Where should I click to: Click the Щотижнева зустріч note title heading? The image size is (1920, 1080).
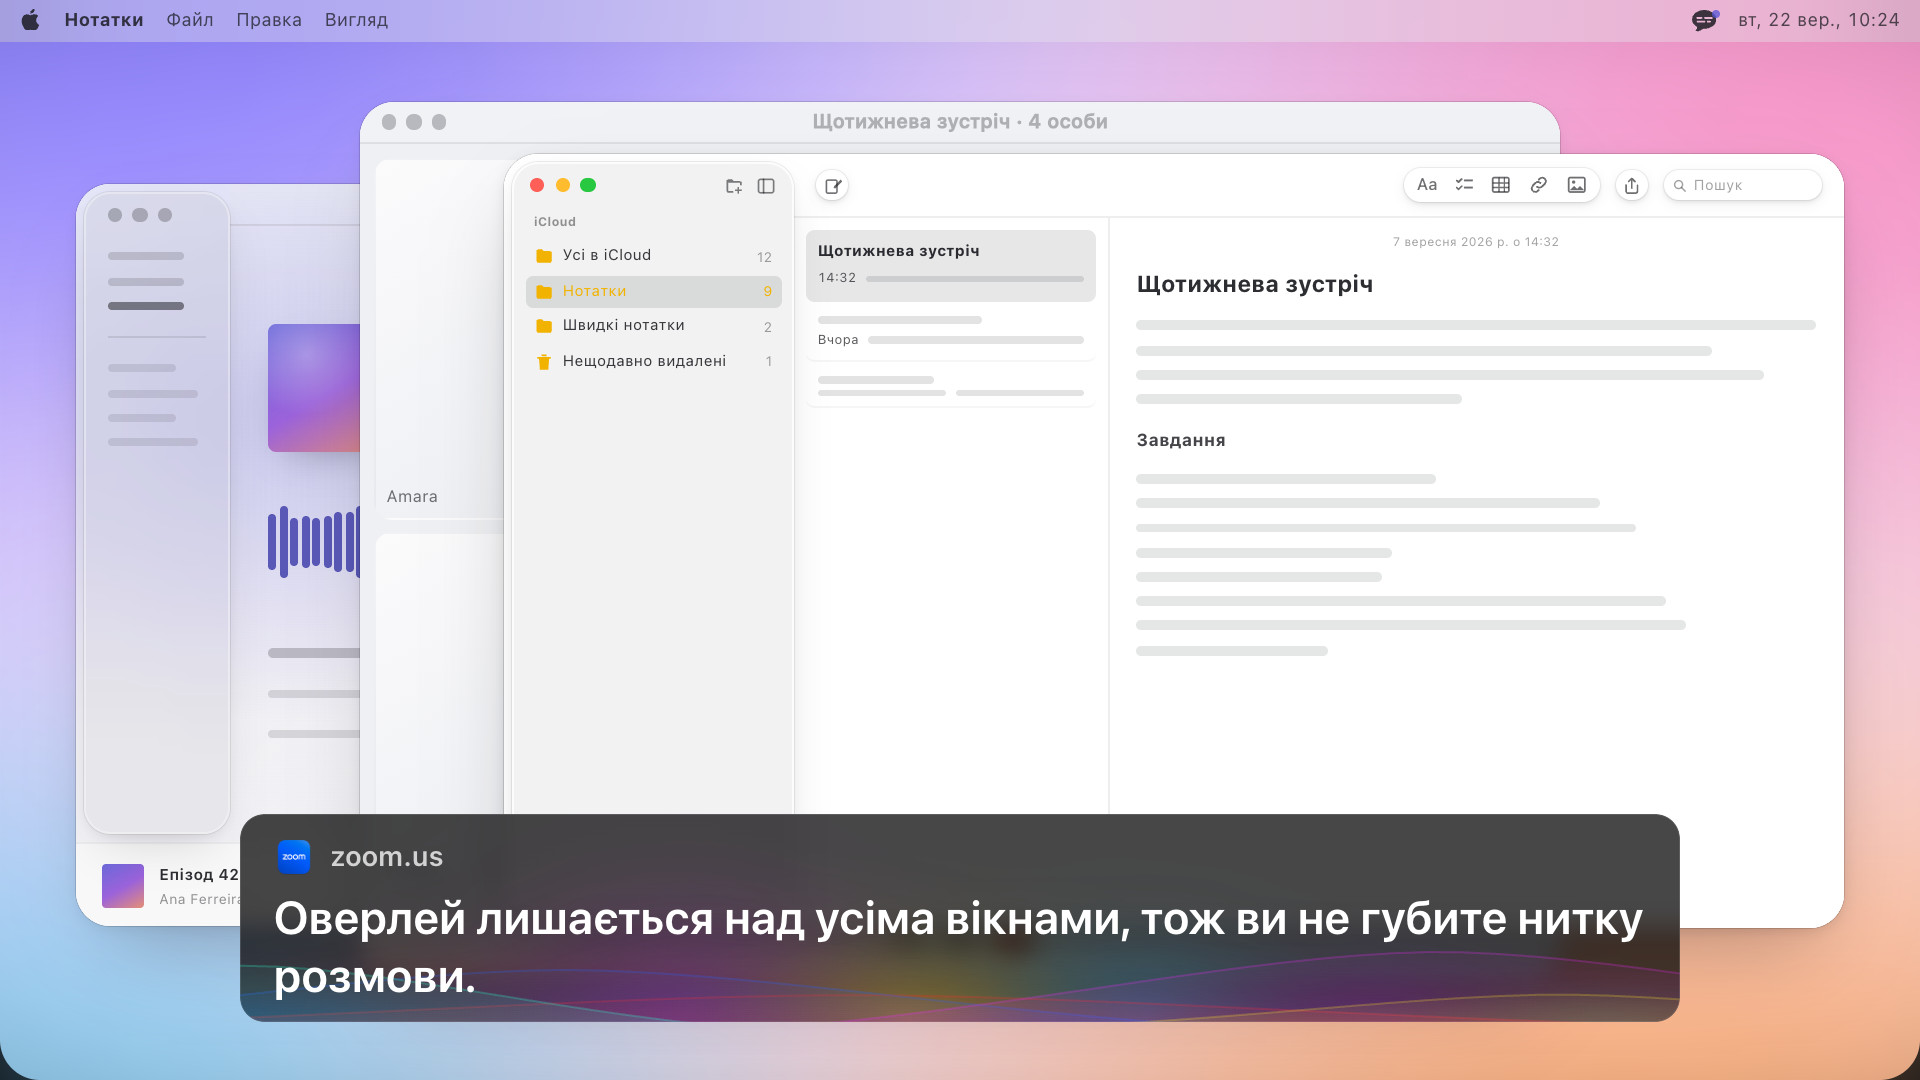[1255, 285]
